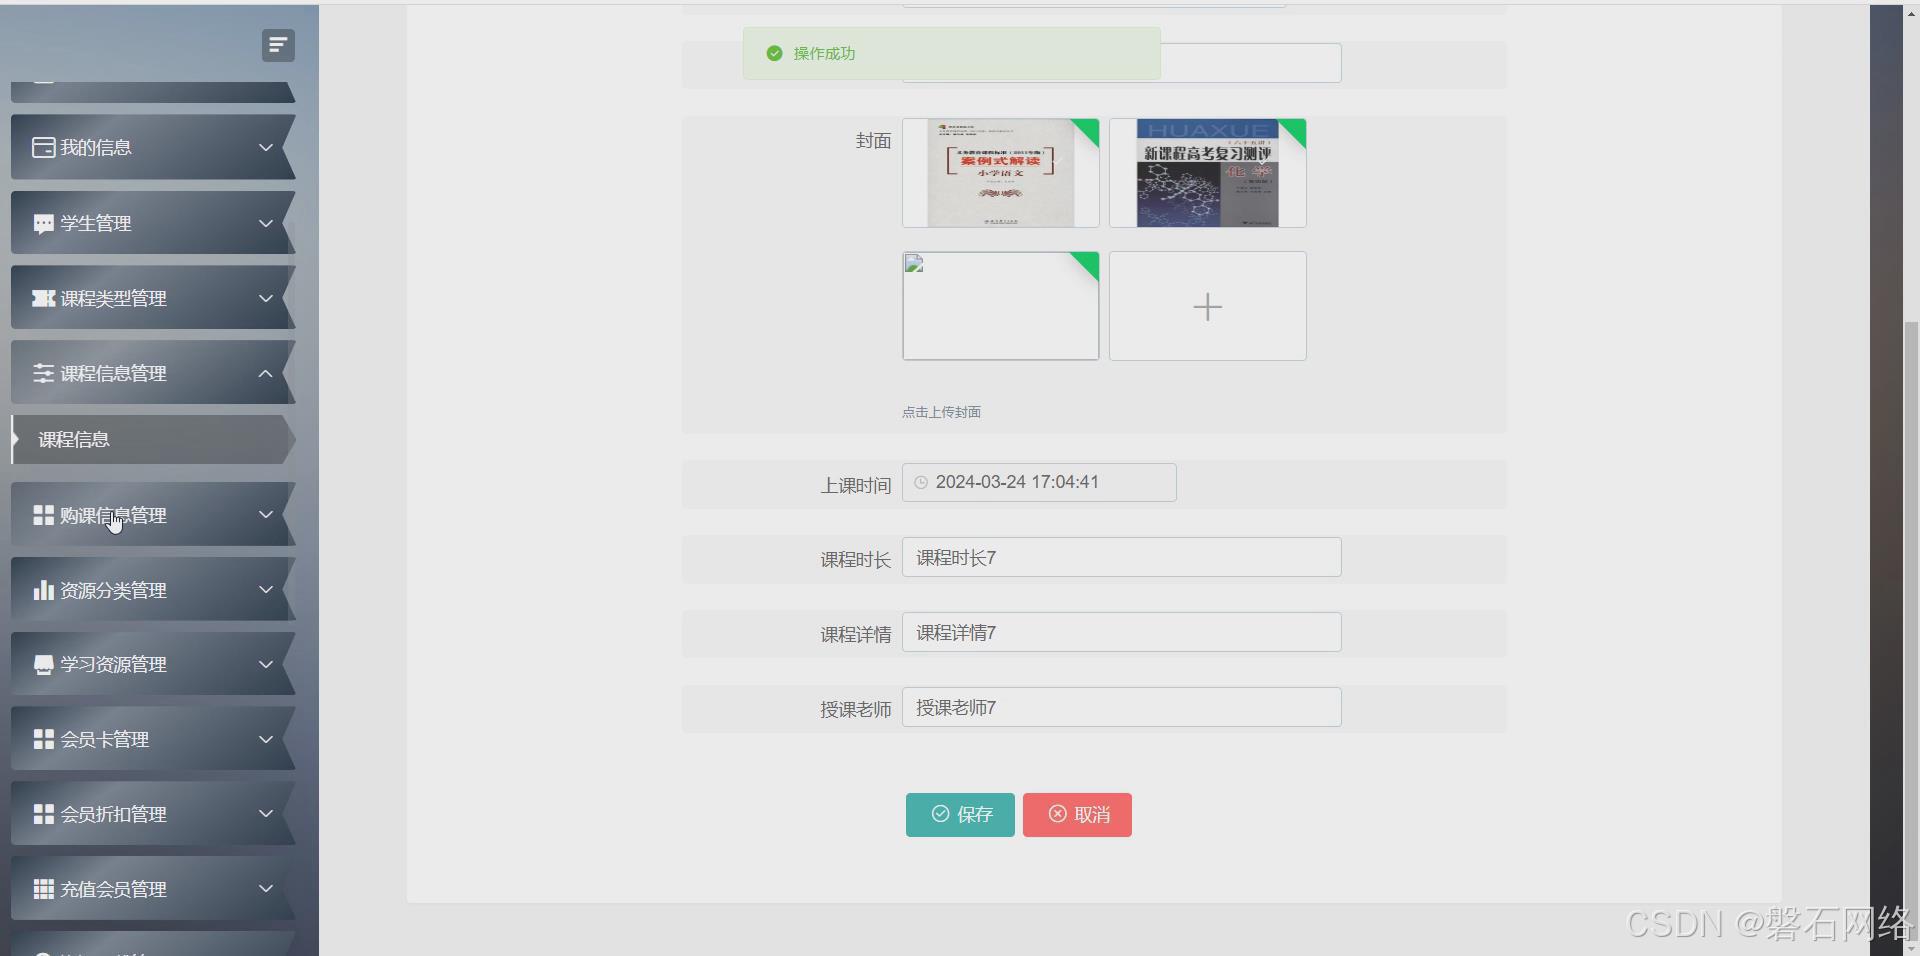Click the 学生管理 chat bubble icon
The image size is (1920, 956).
click(43, 223)
